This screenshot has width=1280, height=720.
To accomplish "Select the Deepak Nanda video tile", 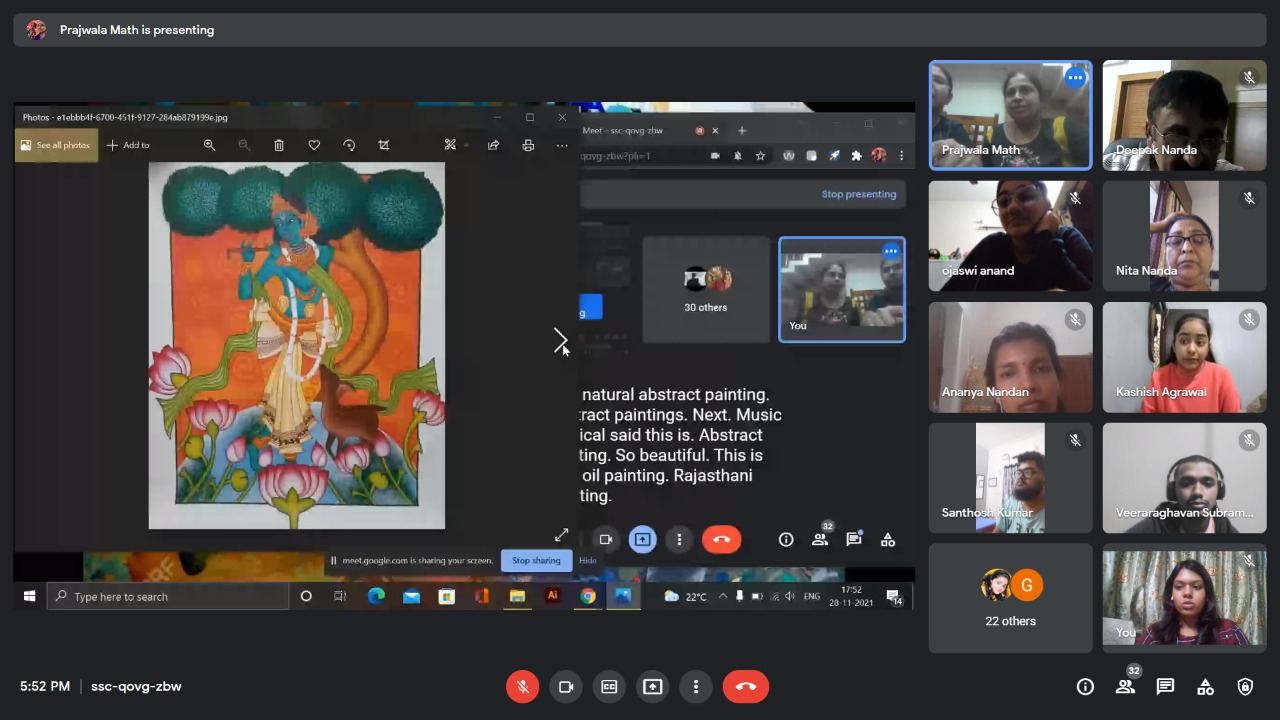I will coord(1184,115).
